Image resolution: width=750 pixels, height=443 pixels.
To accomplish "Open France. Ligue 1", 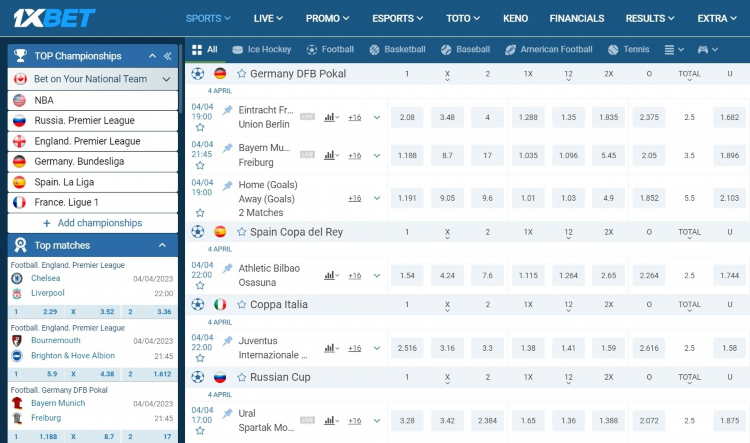I will [x=93, y=202].
